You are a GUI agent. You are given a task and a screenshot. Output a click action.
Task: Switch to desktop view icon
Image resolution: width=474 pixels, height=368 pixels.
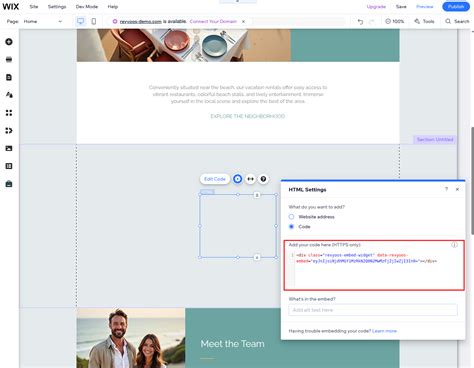pos(80,21)
